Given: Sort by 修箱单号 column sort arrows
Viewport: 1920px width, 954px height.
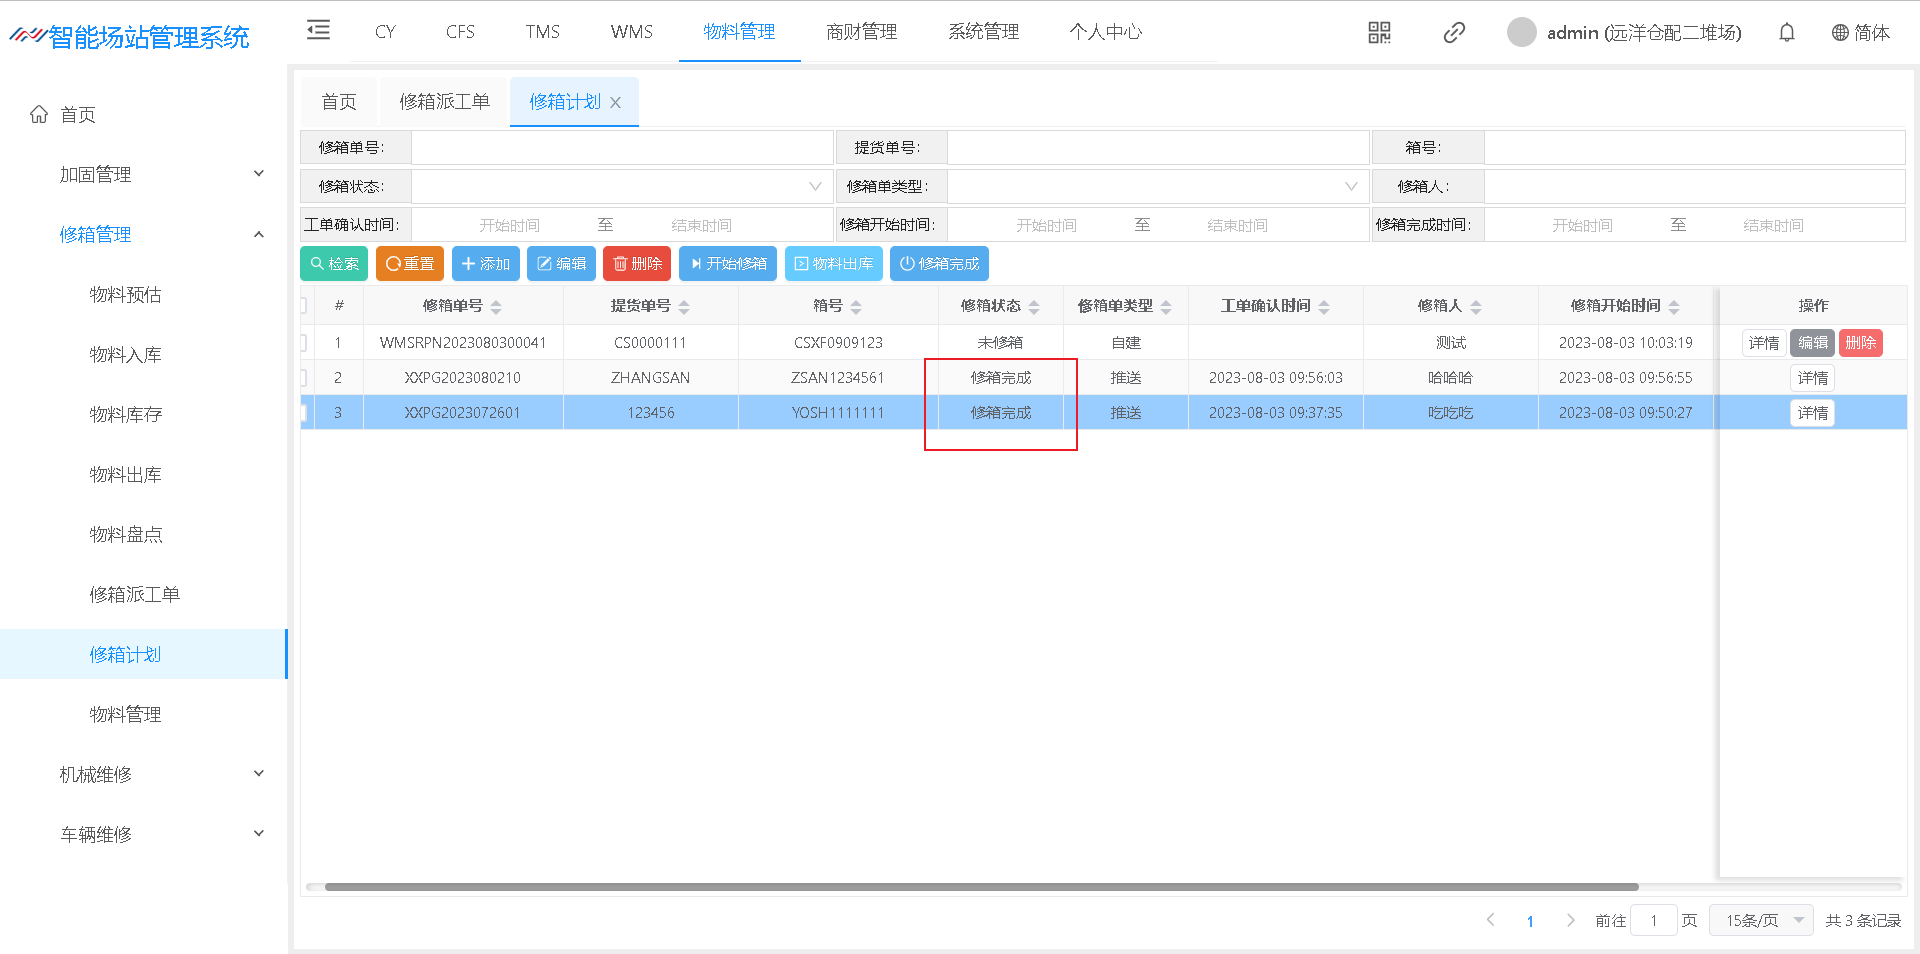Looking at the screenshot, I should [x=496, y=307].
